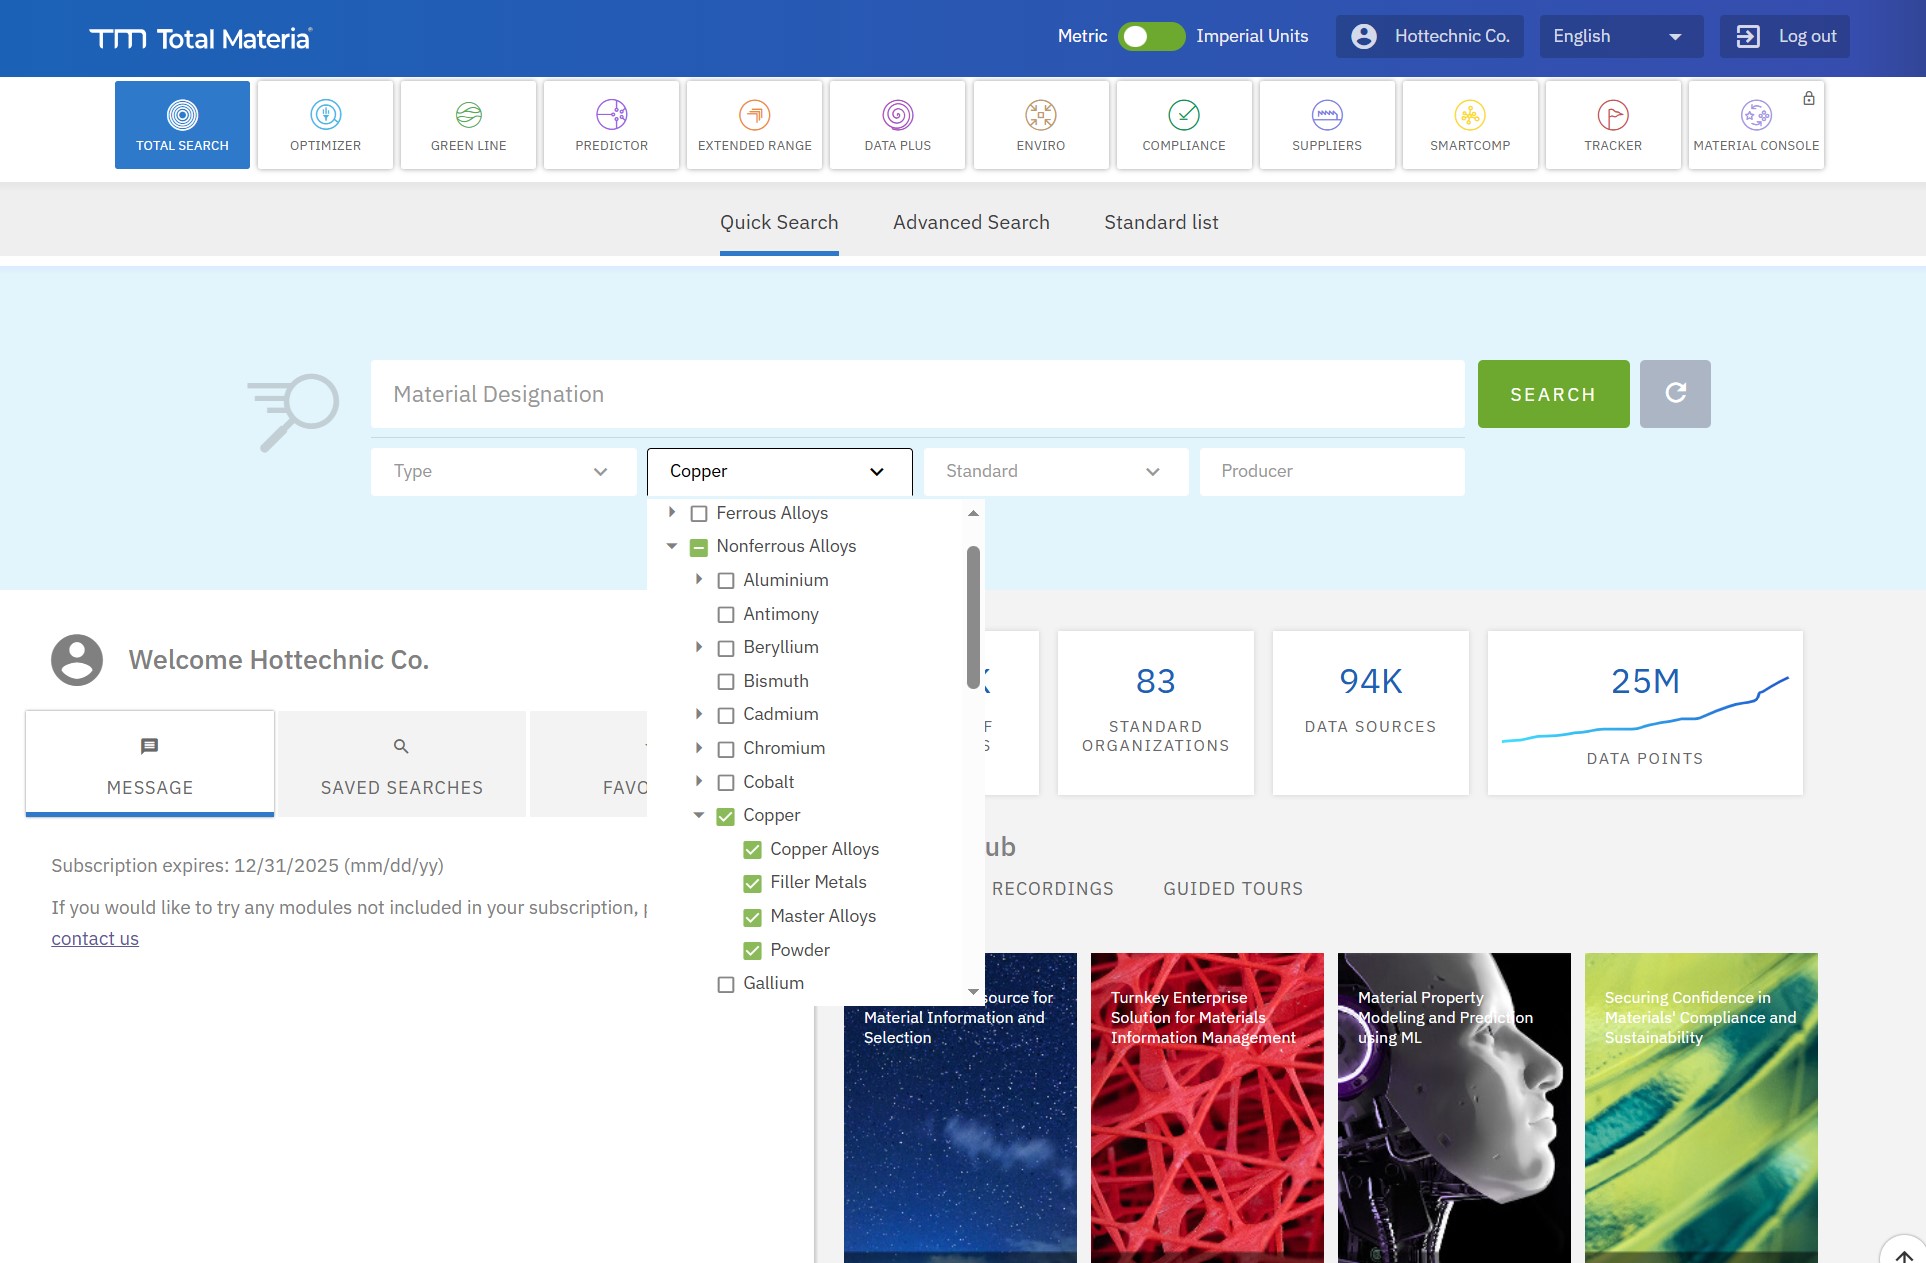The height and width of the screenshot is (1263, 1926).
Task: Open the Predictor module
Action: 611,125
